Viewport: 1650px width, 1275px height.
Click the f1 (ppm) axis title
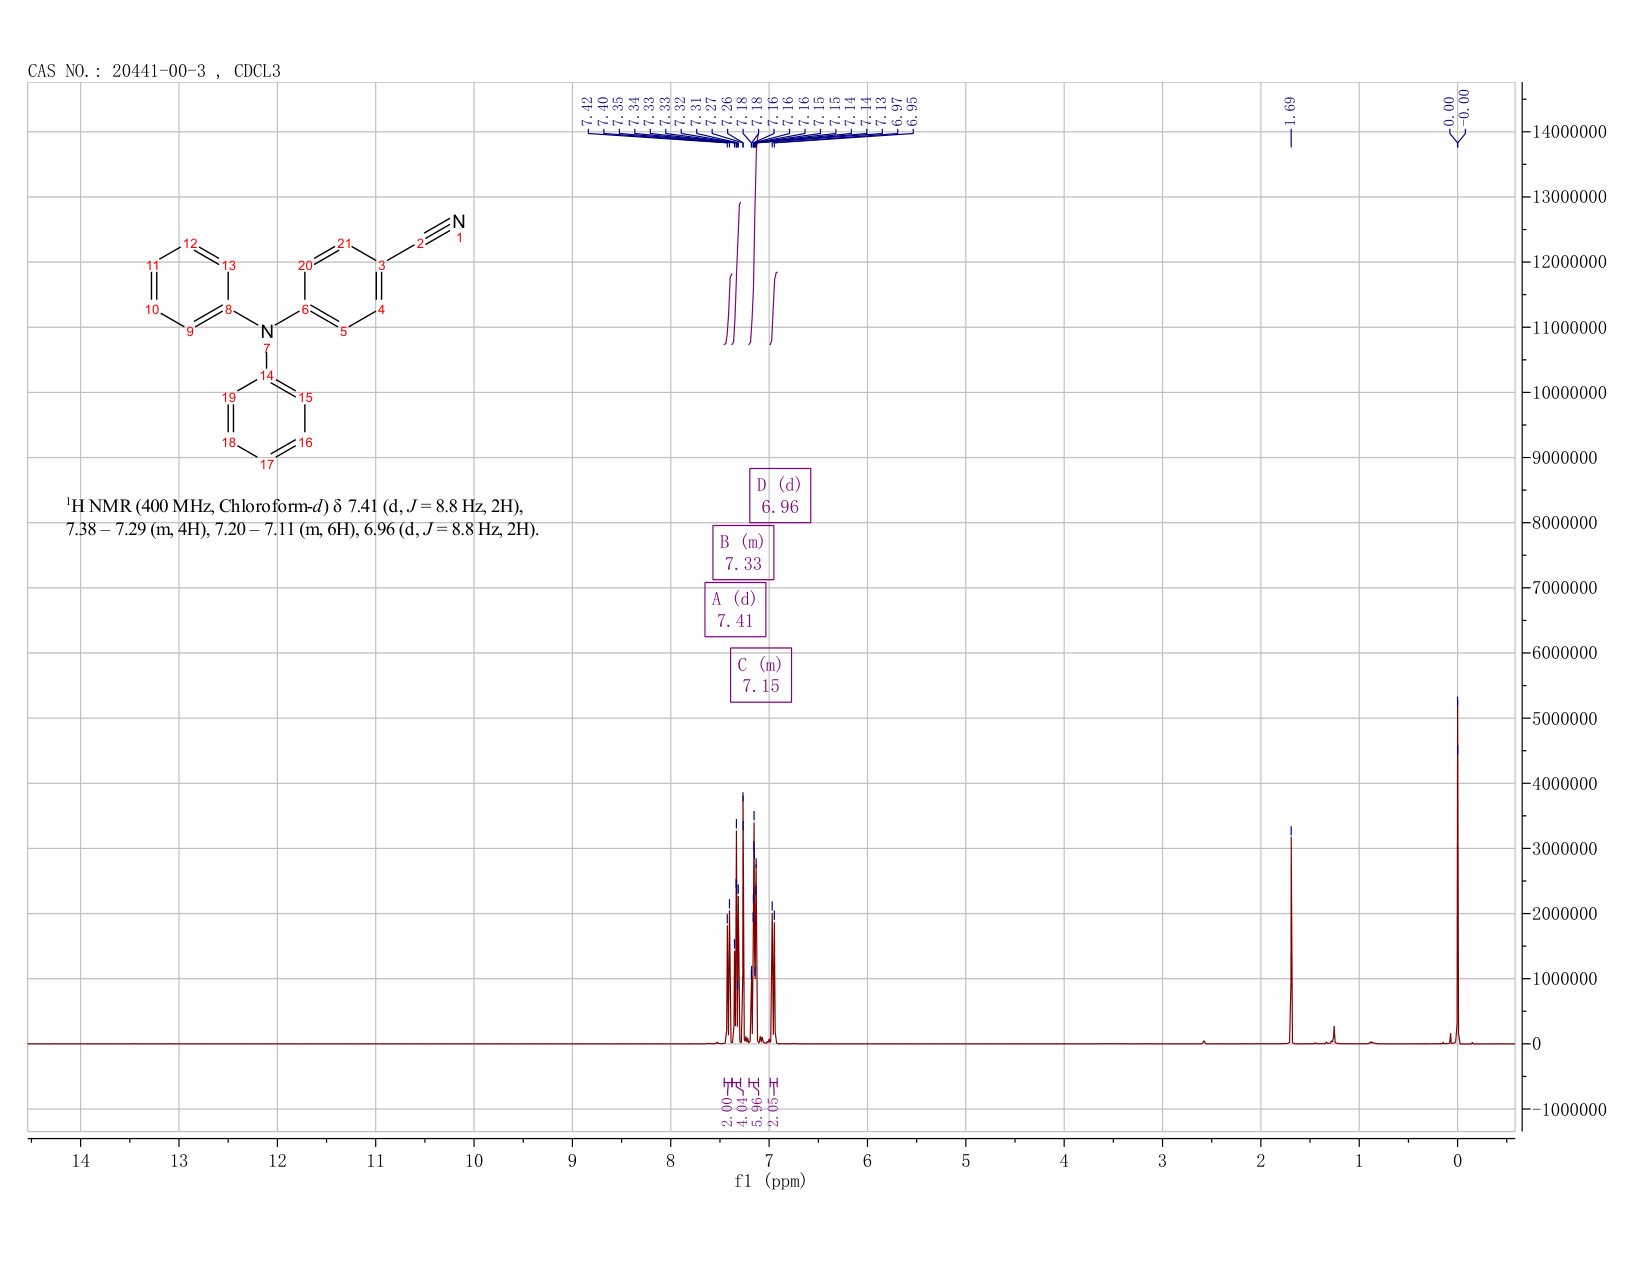point(770,1181)
